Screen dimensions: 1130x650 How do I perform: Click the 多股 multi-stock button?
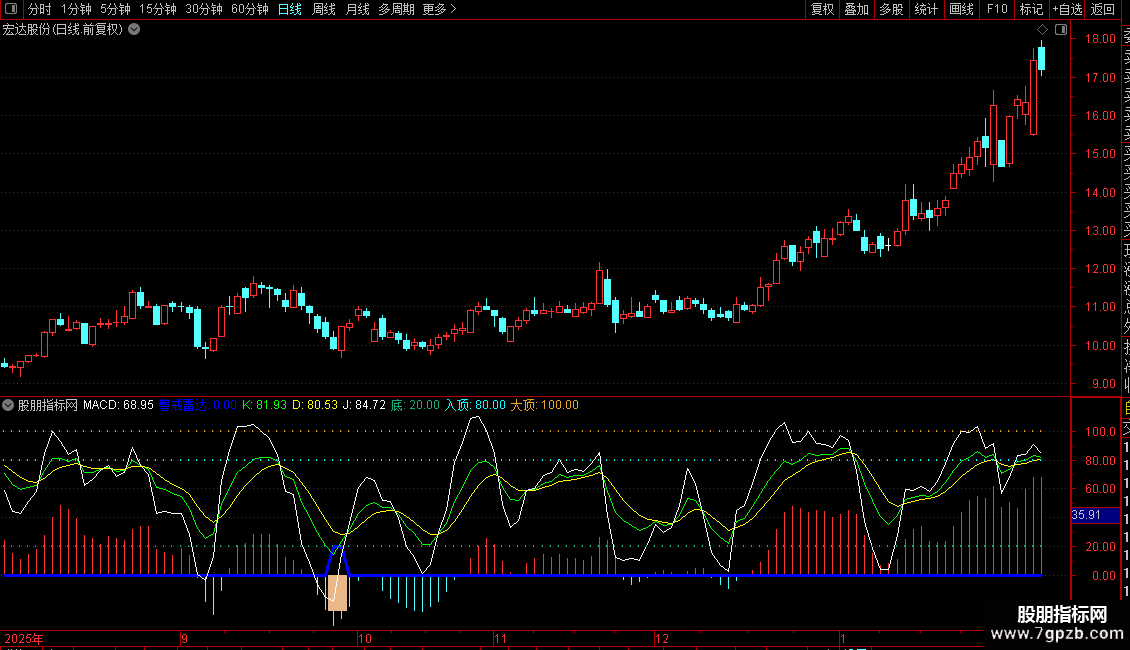point(891,9)
